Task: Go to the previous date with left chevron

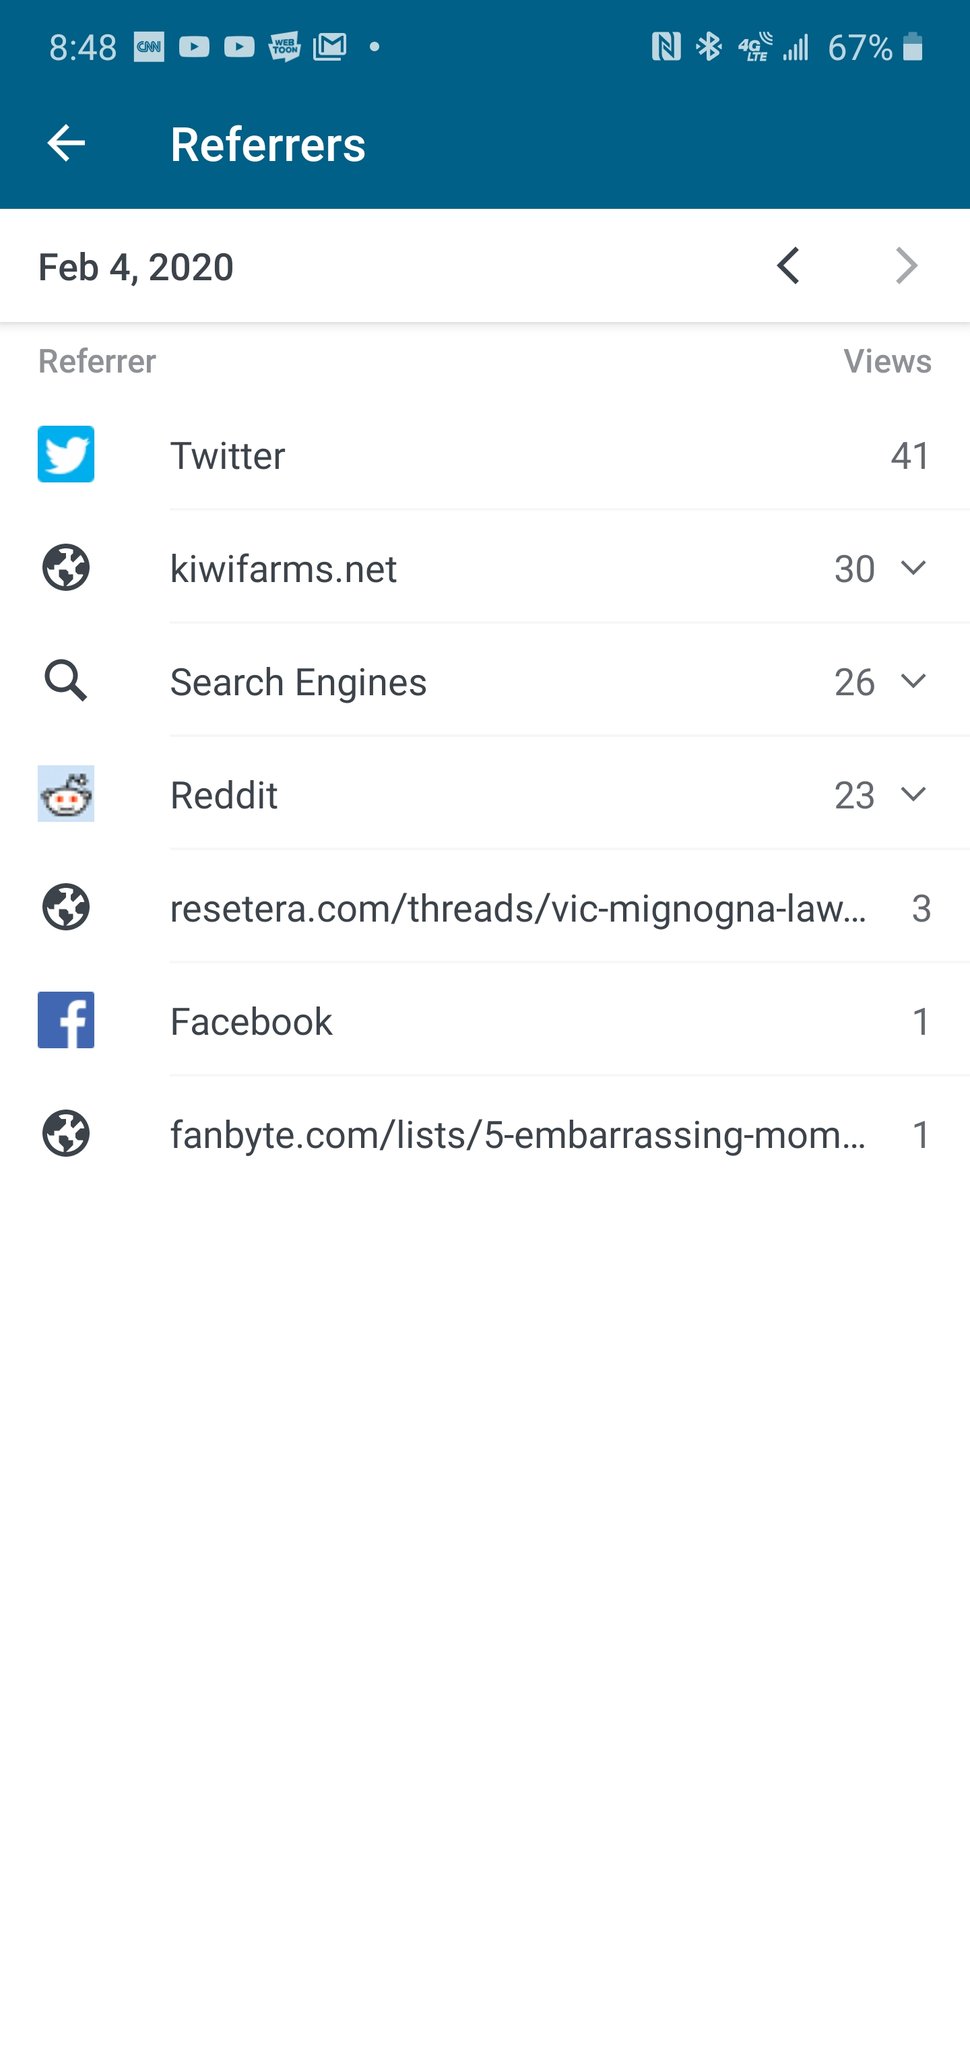Action: pos(788,266)
